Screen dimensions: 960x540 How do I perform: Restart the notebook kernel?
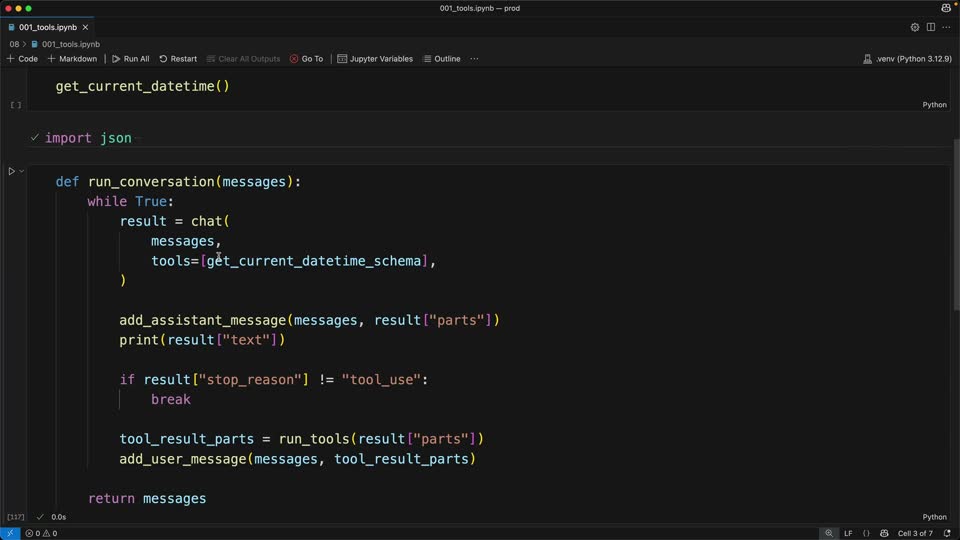coord(178,59)
